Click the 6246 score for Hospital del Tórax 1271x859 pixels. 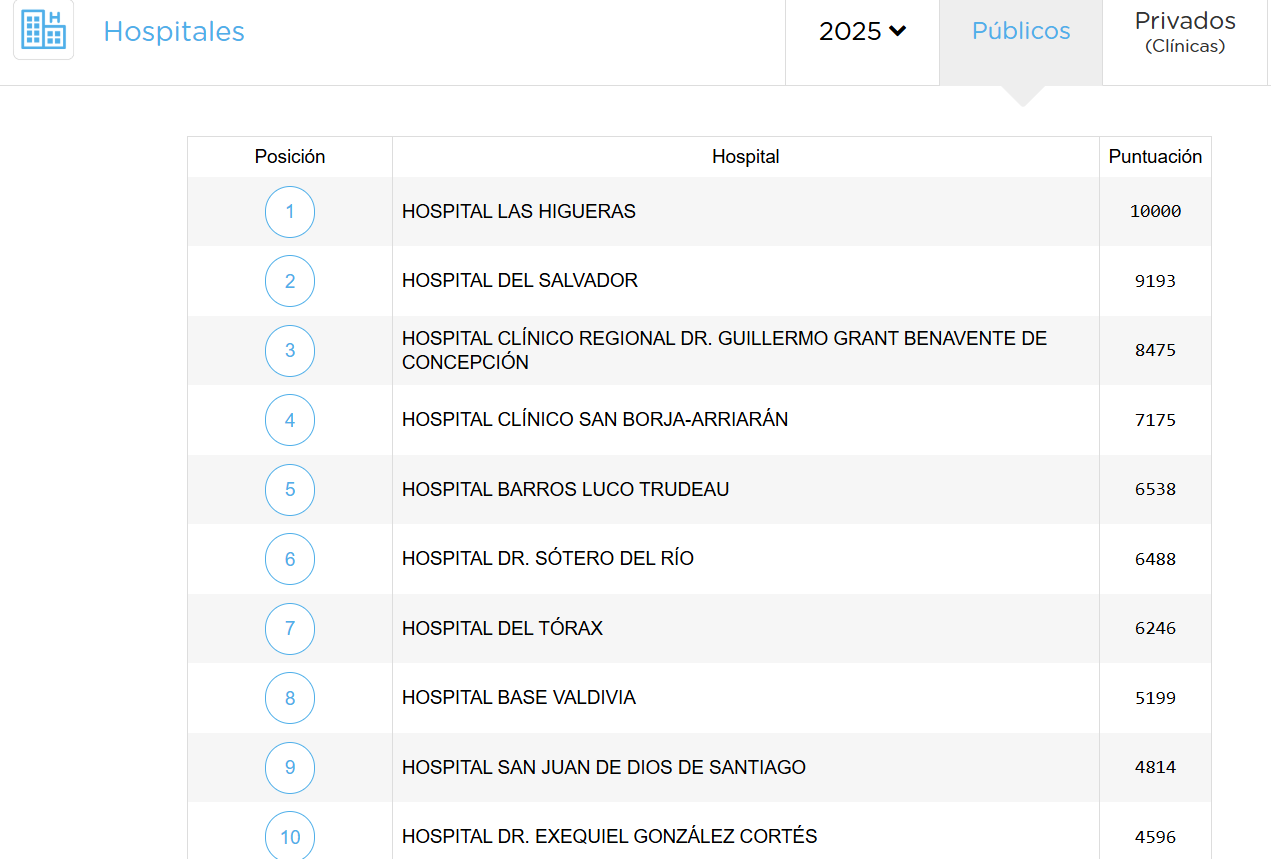tap(1155, 629)
